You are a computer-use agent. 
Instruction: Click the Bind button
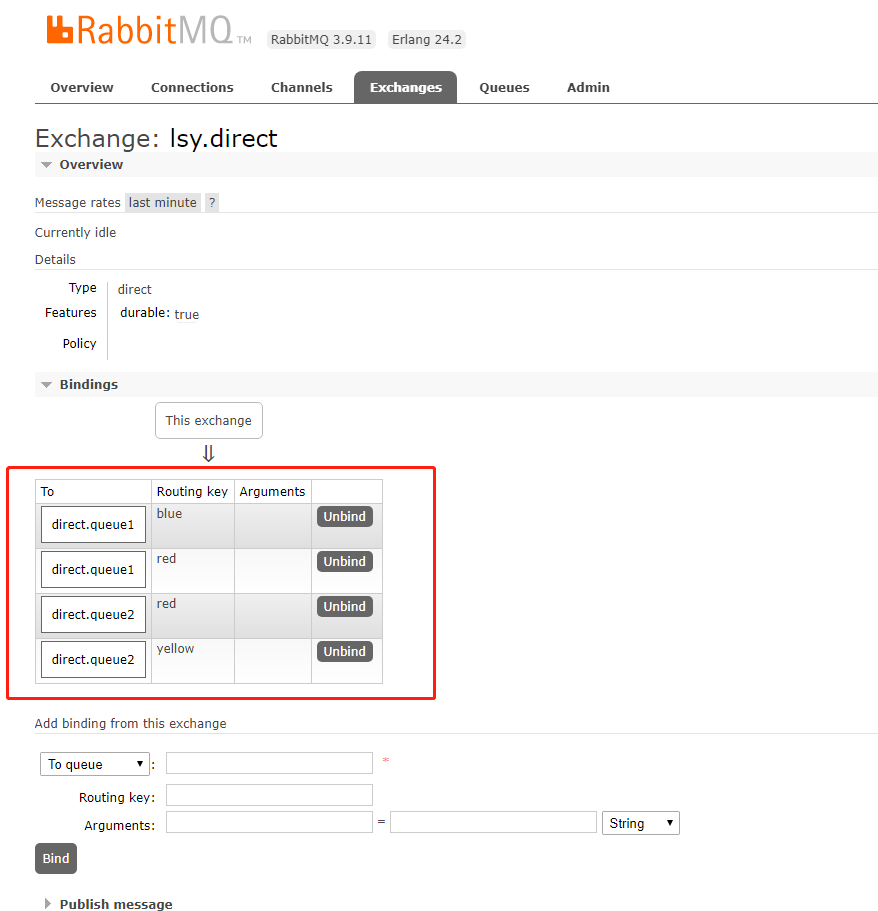tap(56, 858)
